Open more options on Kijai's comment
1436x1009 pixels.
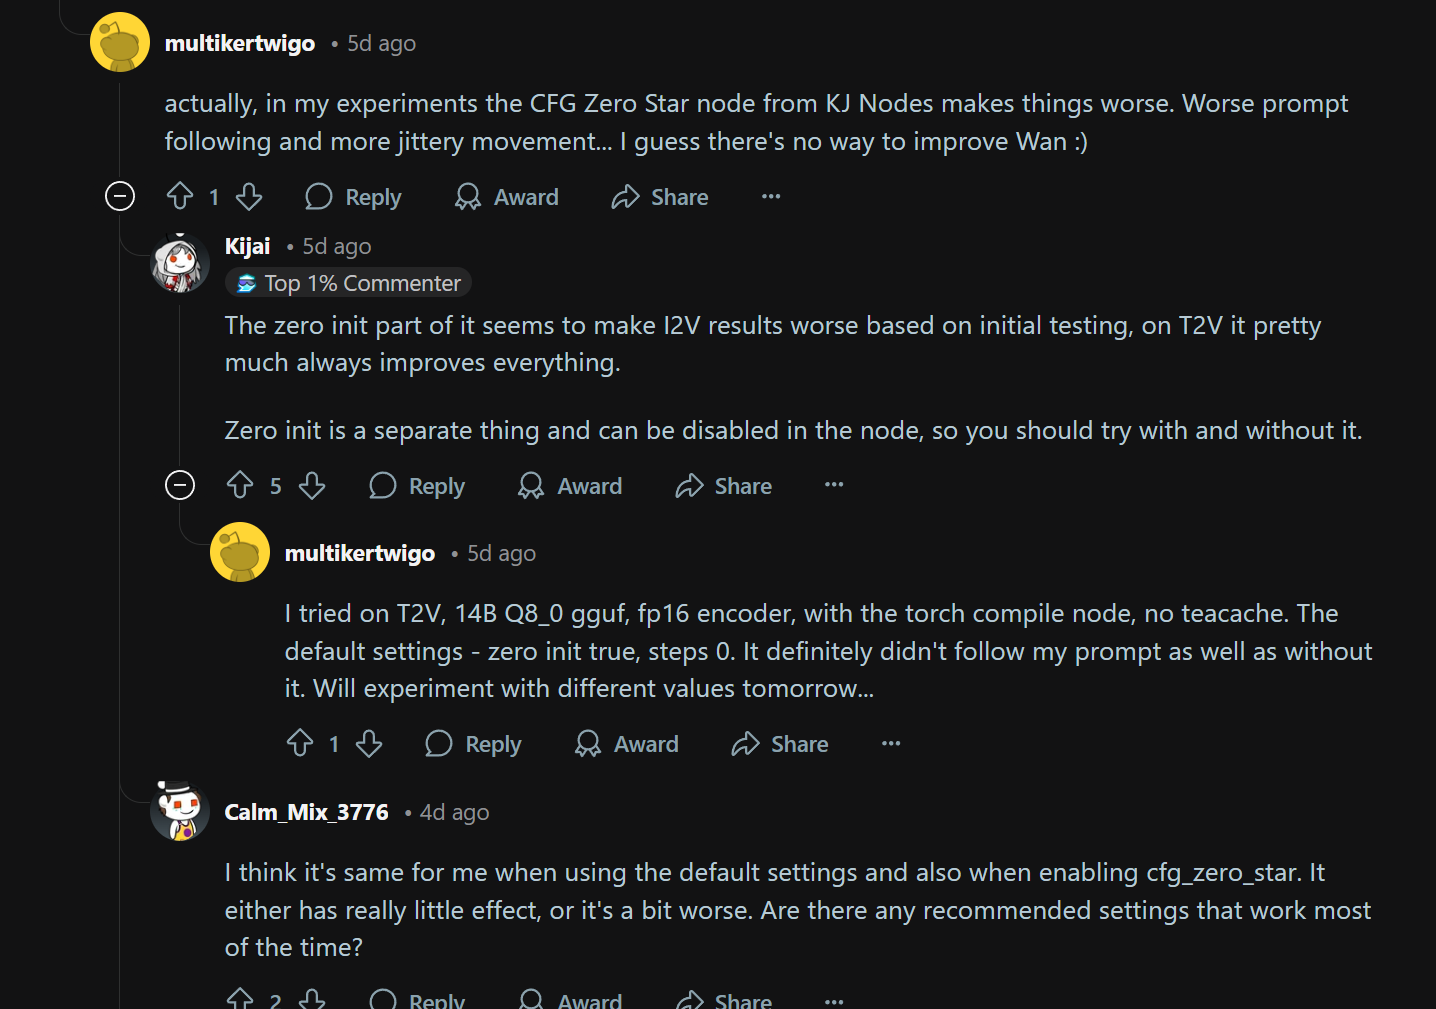[x=834, y=485]
